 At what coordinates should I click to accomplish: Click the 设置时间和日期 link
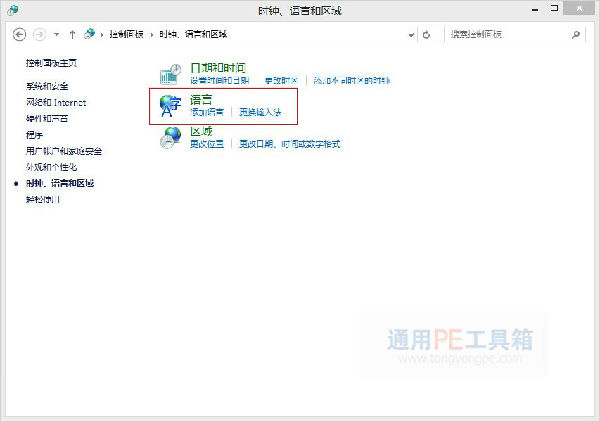point(219,80)
